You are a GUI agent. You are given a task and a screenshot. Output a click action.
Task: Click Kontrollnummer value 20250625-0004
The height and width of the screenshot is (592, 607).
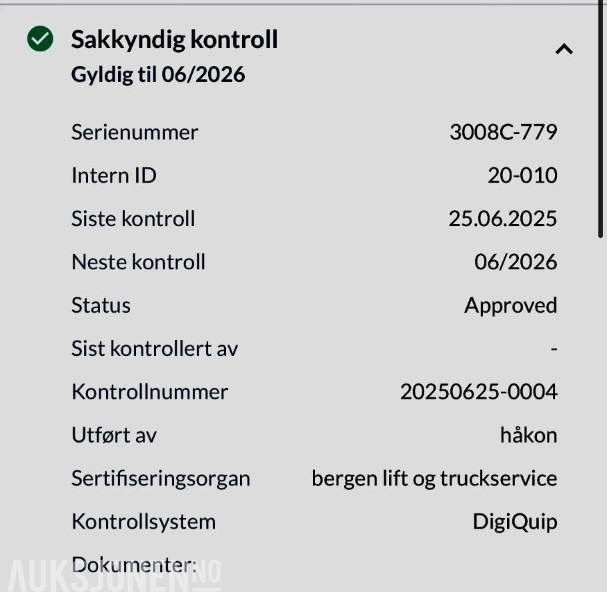click(x=478, y=392)
